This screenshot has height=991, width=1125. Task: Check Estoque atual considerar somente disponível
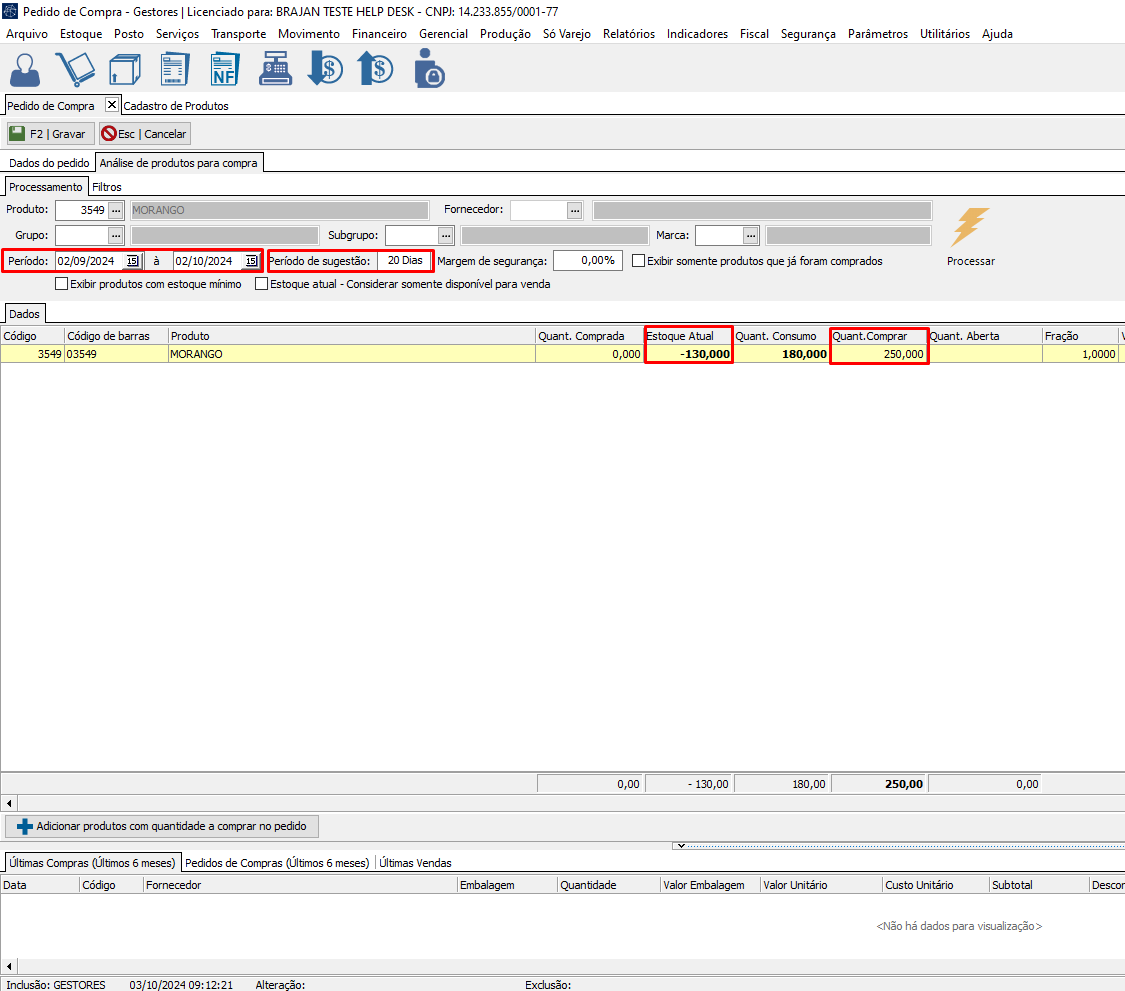pos(262,284)
